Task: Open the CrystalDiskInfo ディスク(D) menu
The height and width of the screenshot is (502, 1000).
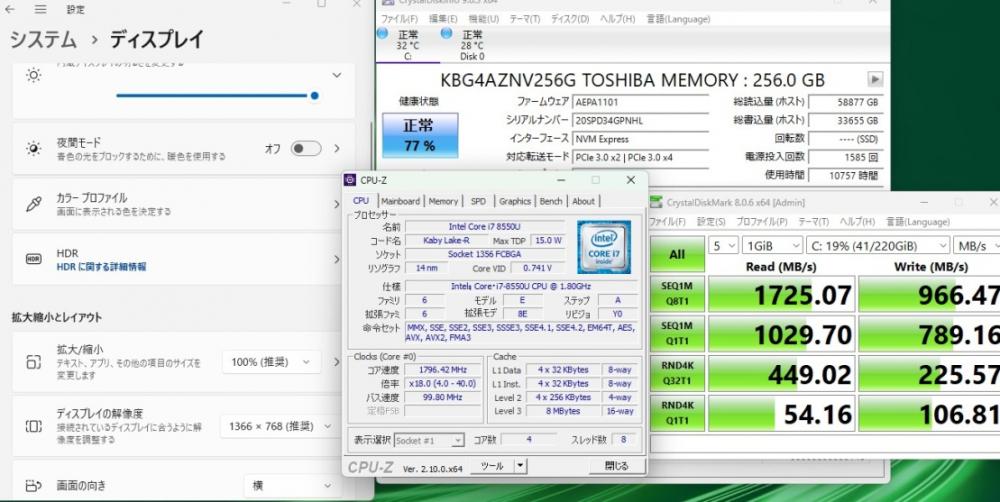Action: click(x=570, y=19)
